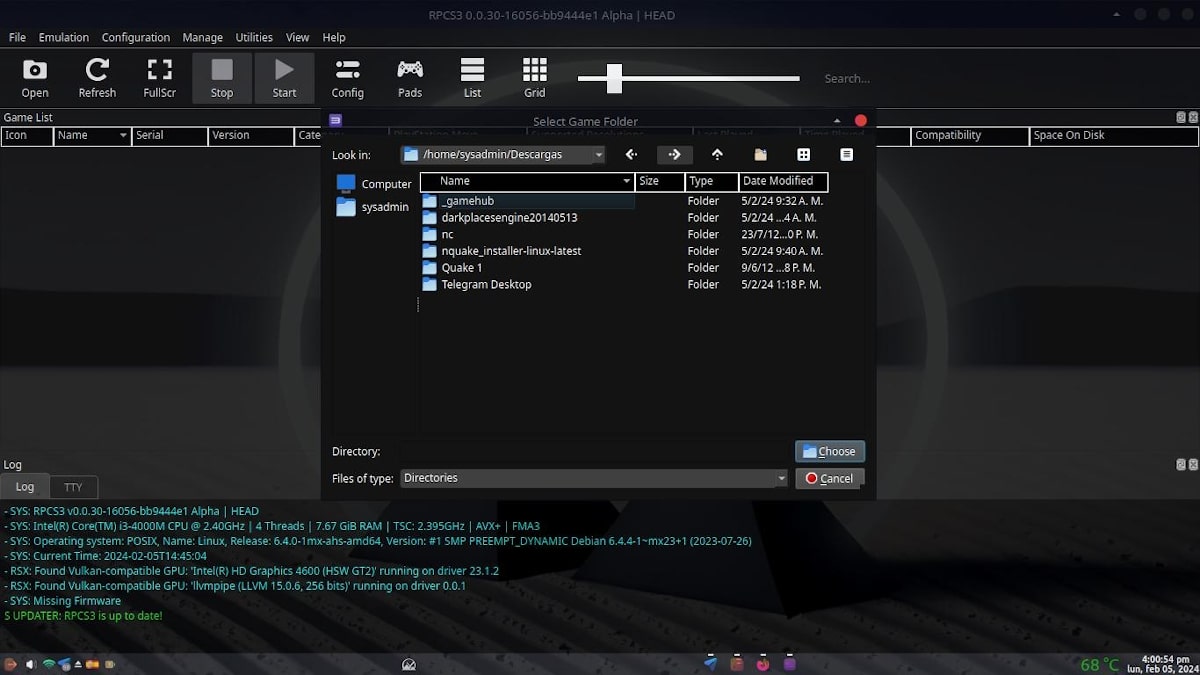This screenshot has height=675, width=1200.
Task: Cancel the game folder selection
Action: [829, 478]
